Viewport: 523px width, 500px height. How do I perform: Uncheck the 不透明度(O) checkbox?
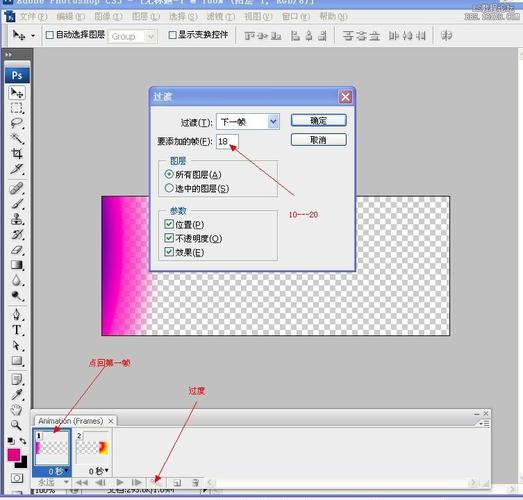coord(169,238)
